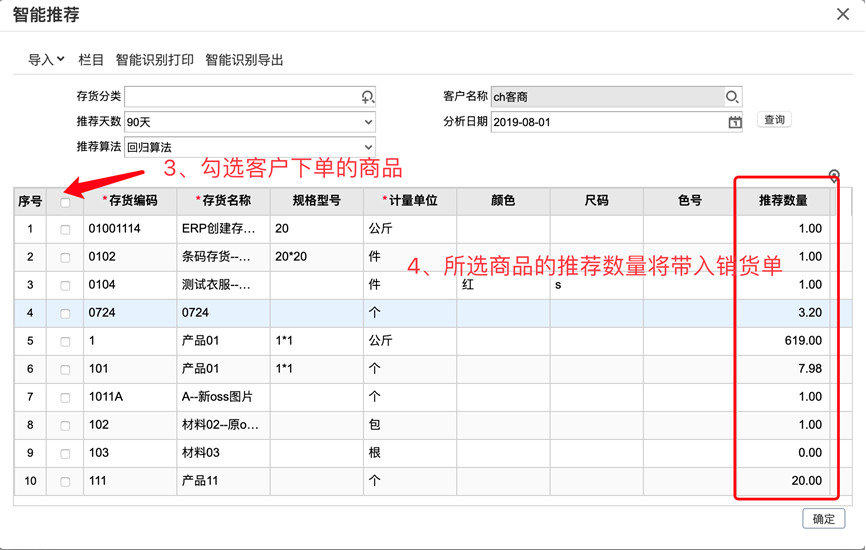Open the calendar icon beside 分析日期
This screenshot has width=866, height=550.
735,122
